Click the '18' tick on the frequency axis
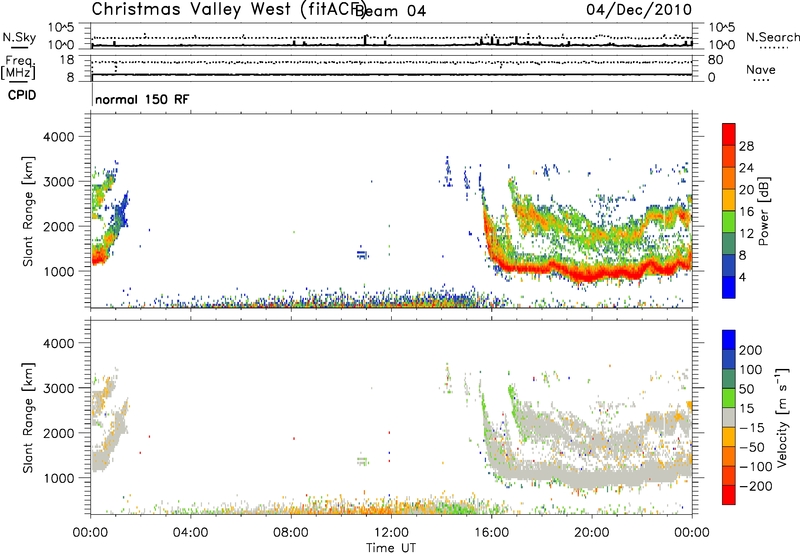Screen dimensions: 800x554 click(67, 60)
